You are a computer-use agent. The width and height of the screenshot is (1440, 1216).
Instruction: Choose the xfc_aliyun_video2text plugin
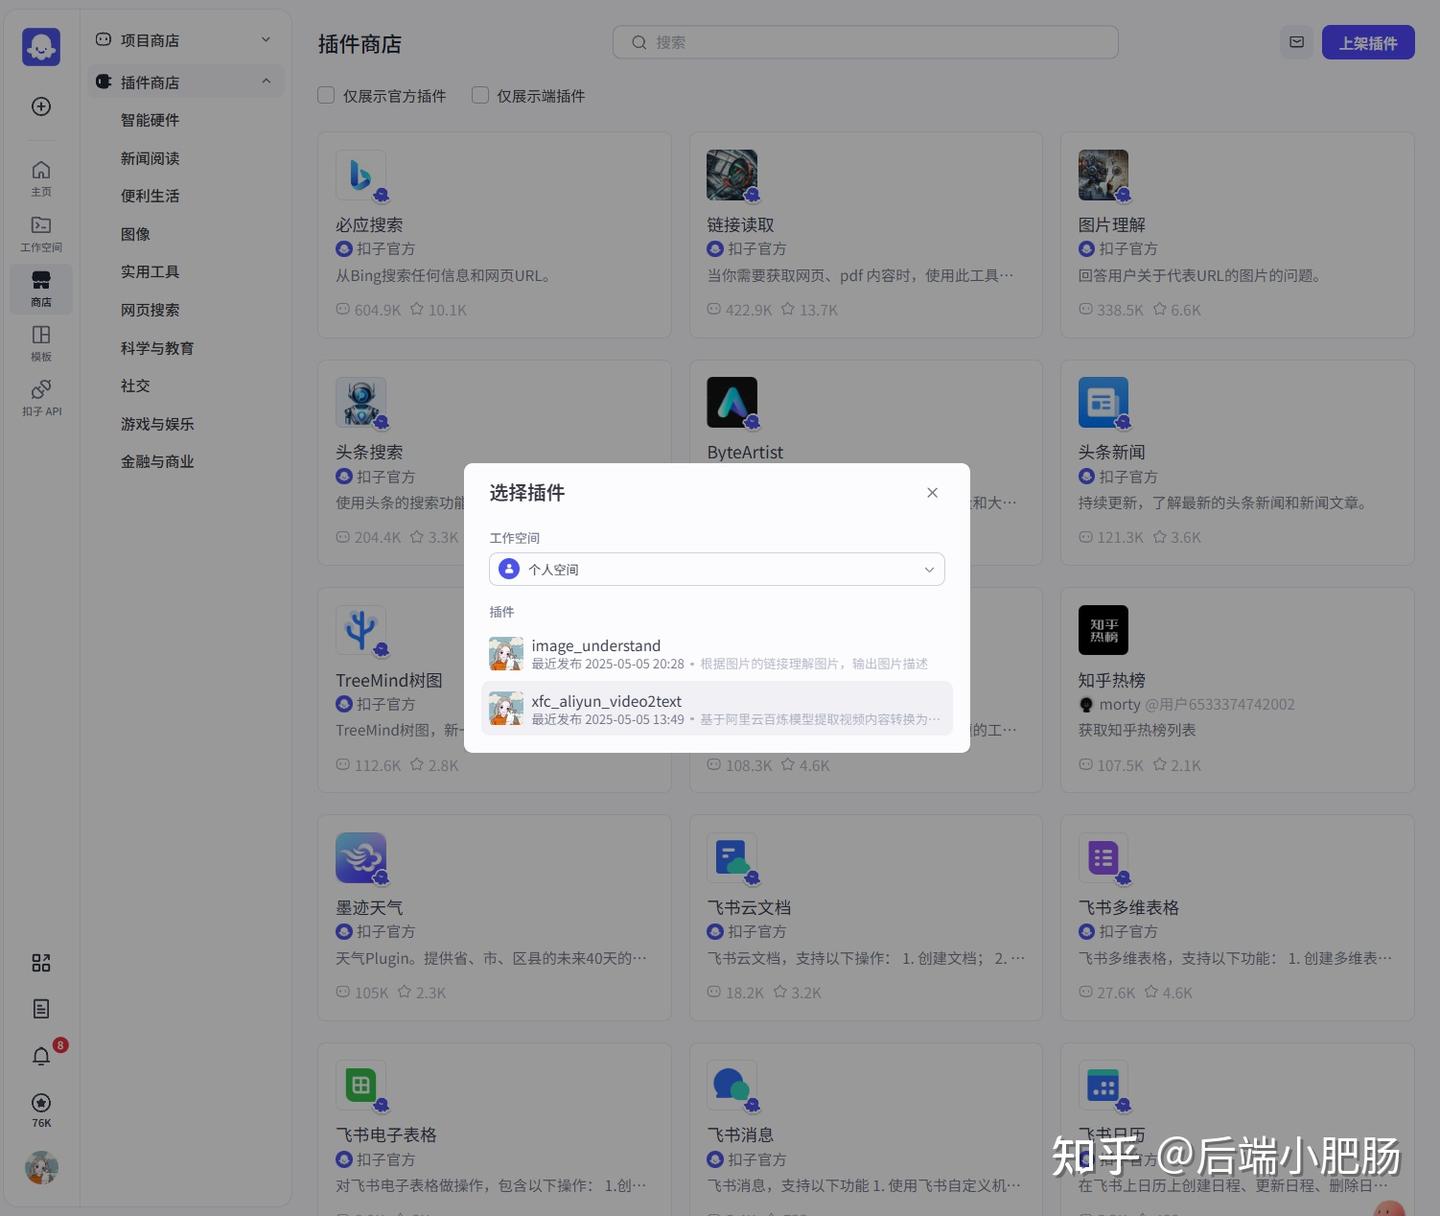pos(717,709)
